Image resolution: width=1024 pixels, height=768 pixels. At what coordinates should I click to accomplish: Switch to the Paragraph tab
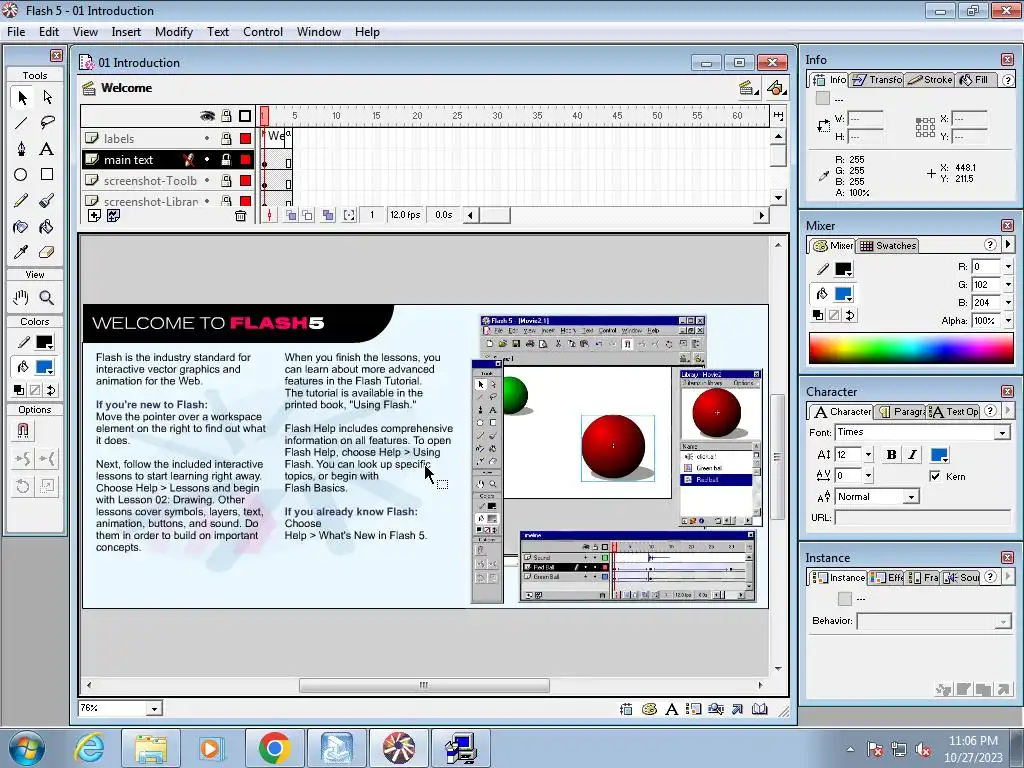tap(901, 411)
